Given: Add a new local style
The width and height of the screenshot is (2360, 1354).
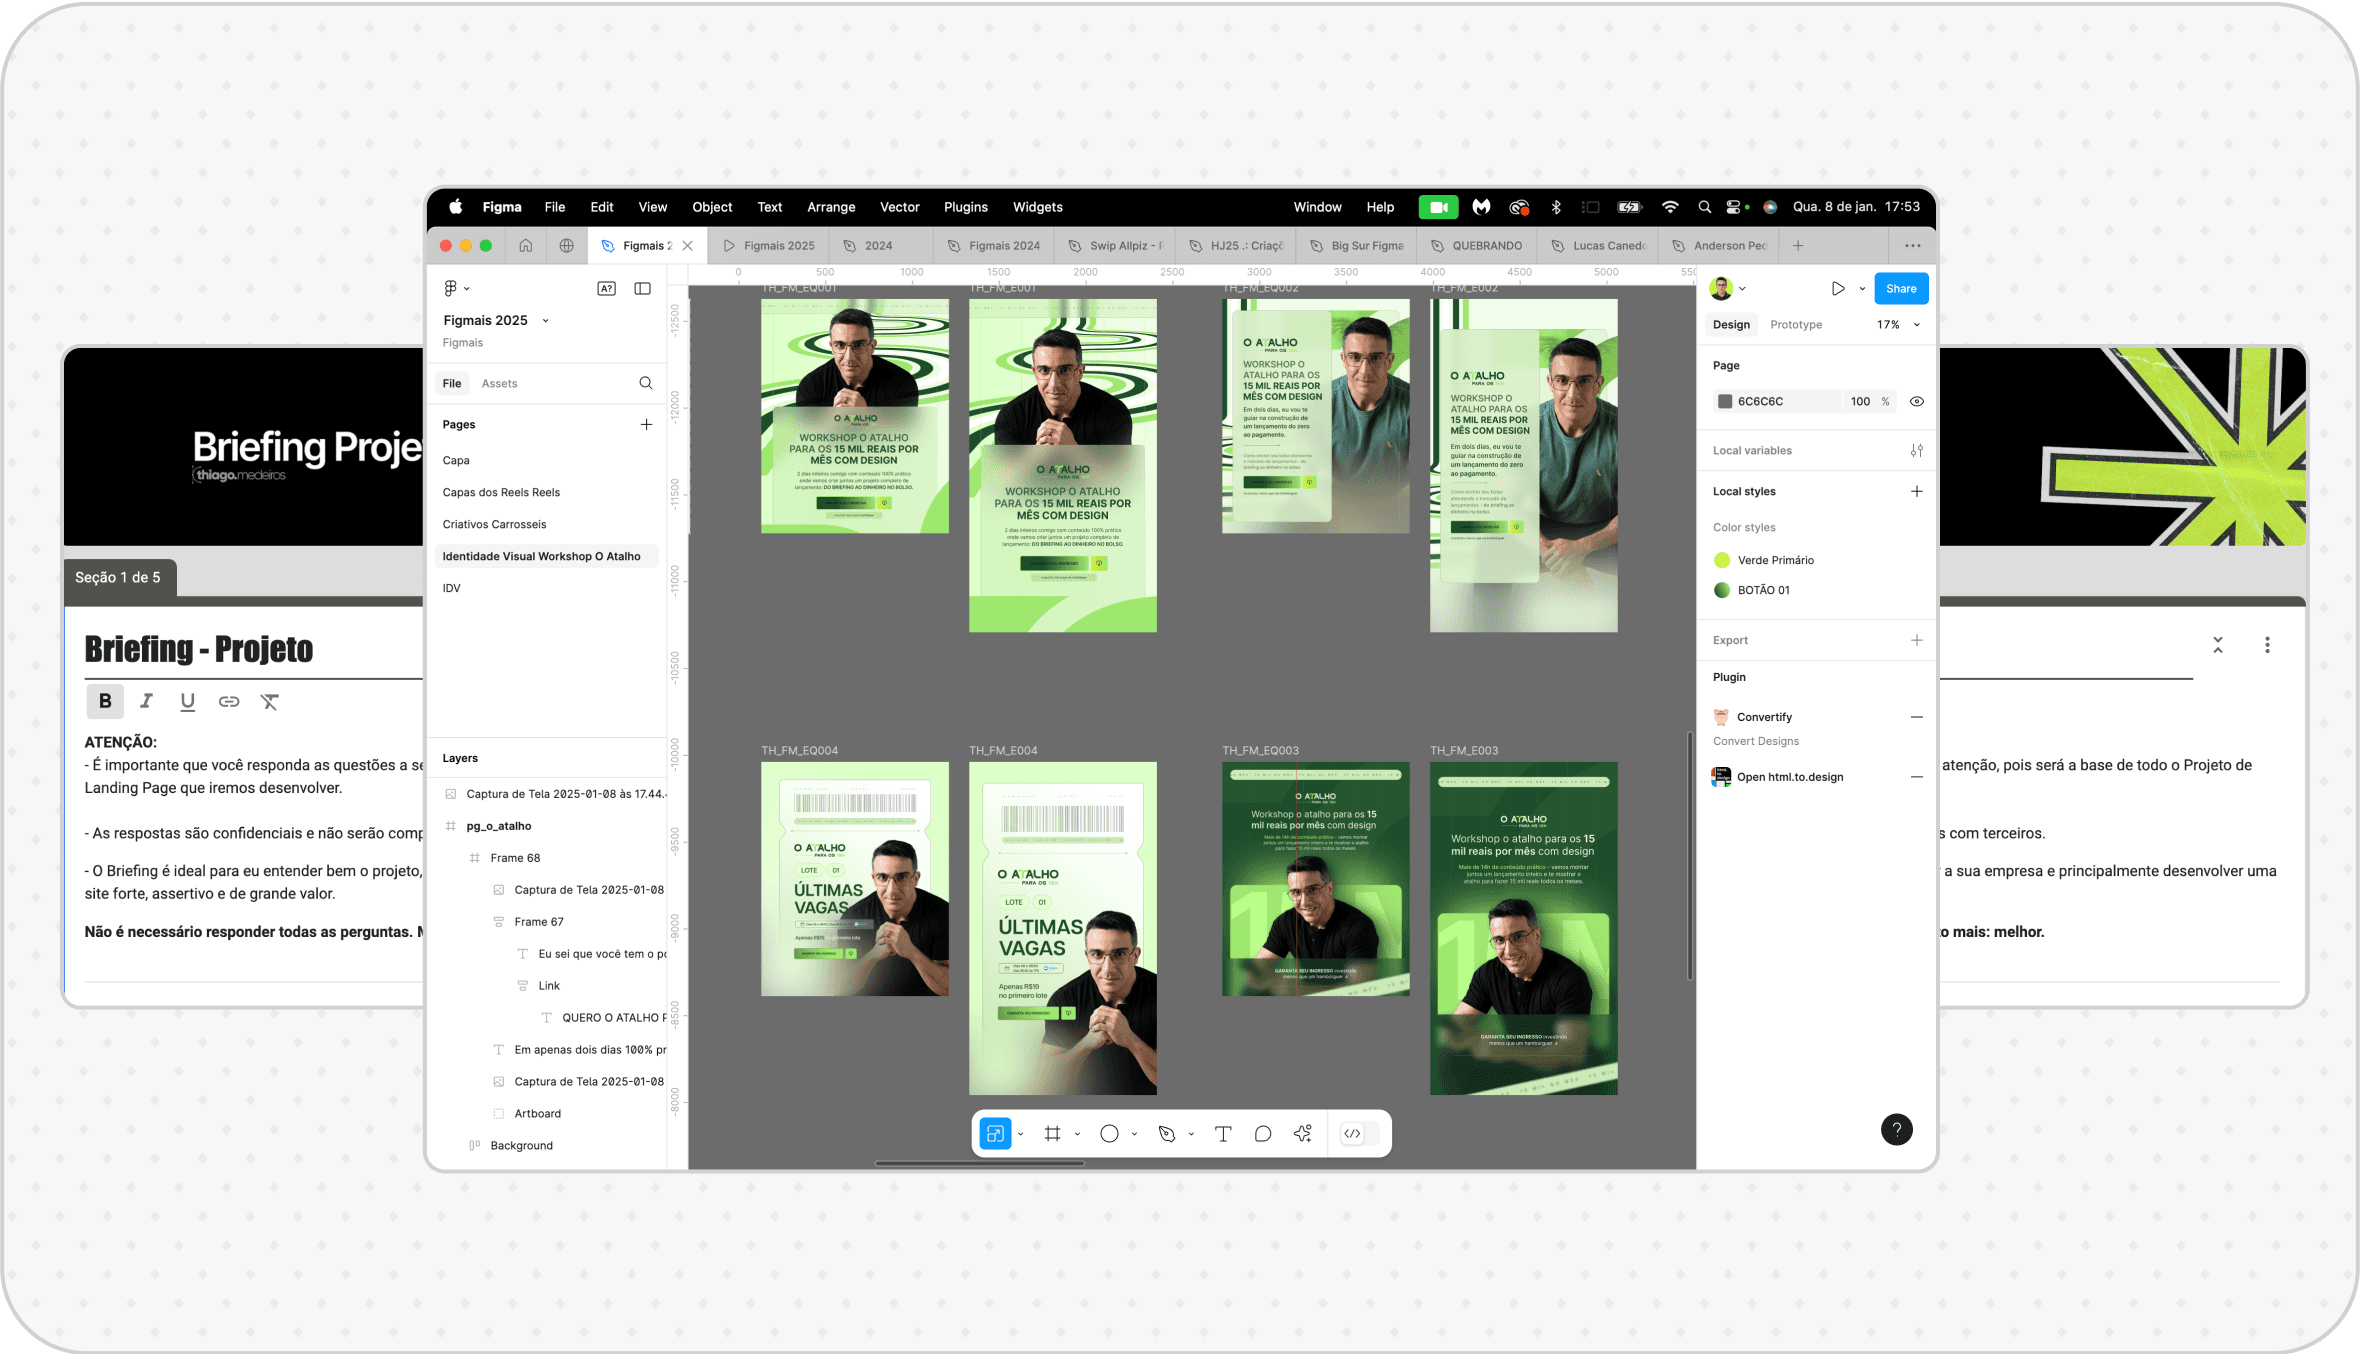Looking at the screenshot, I should (x=1917, y=491).
